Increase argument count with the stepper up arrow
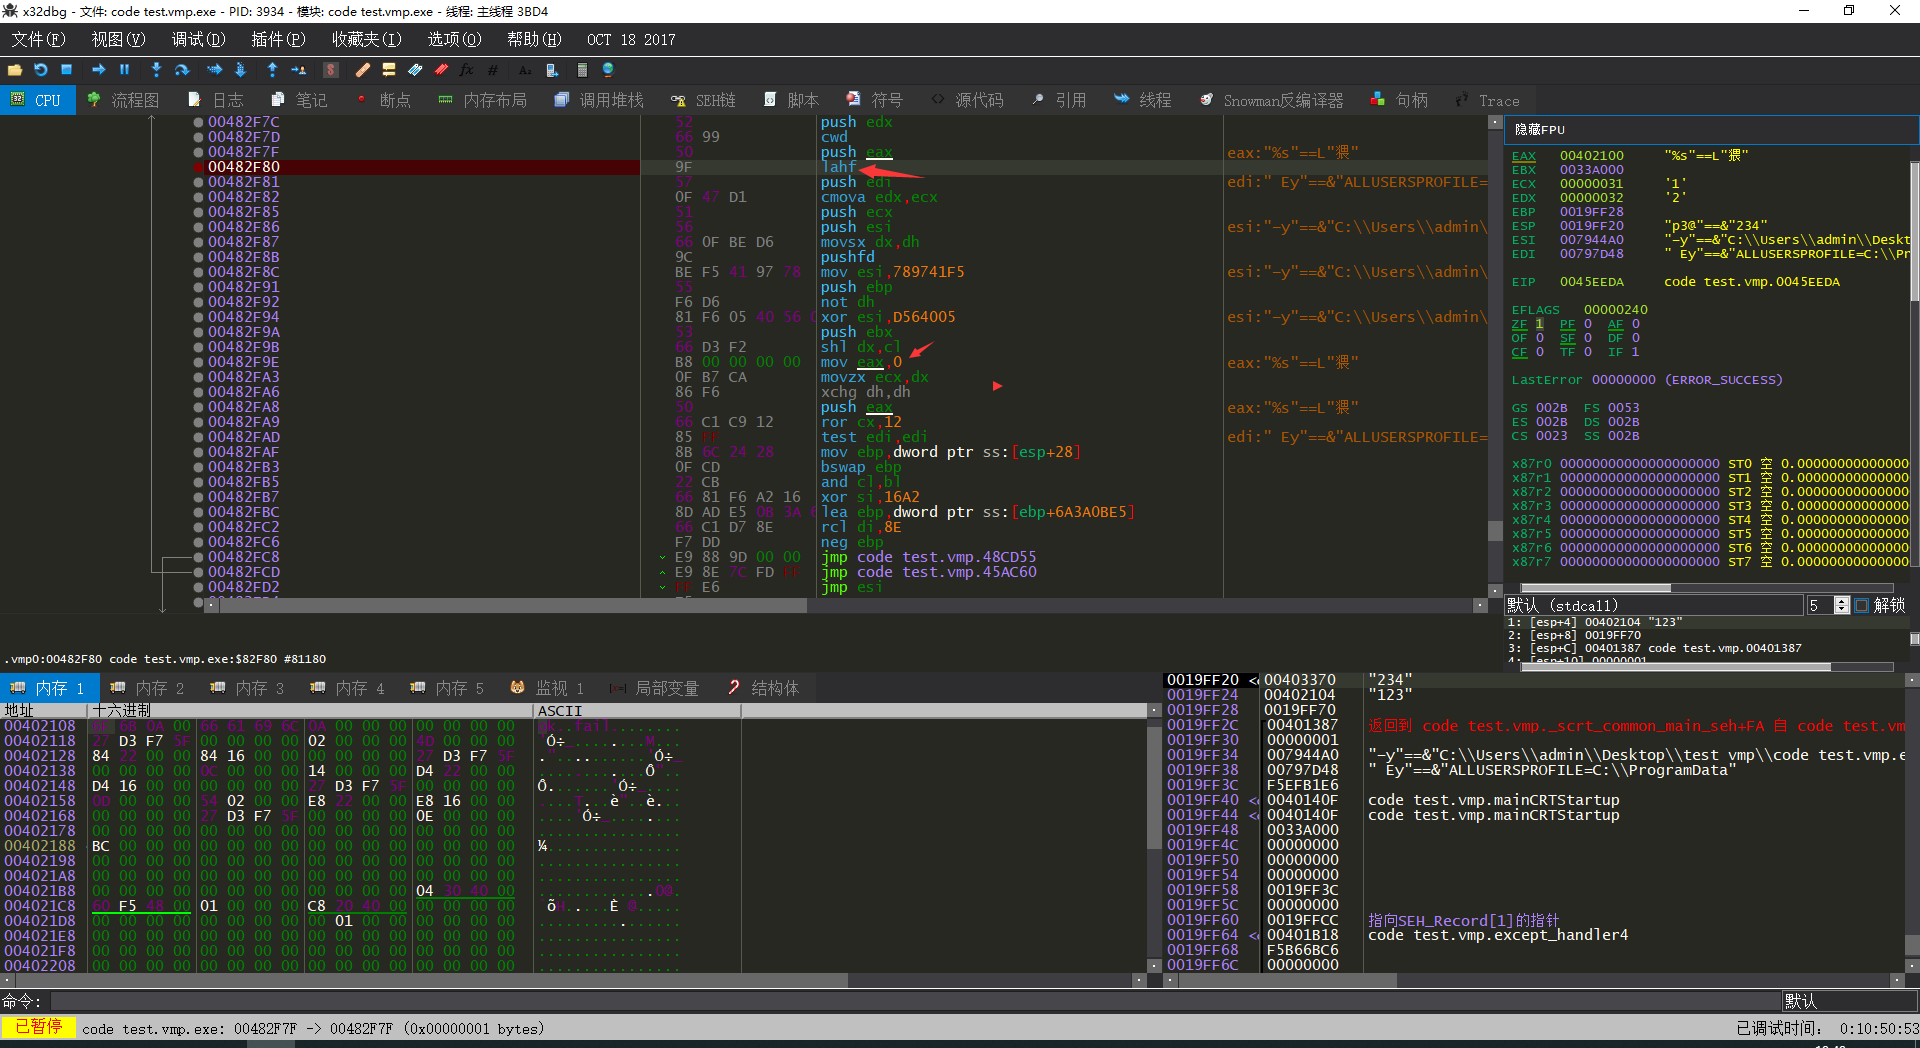This screenshot has height=1048, width=1920. point(1842,602)
